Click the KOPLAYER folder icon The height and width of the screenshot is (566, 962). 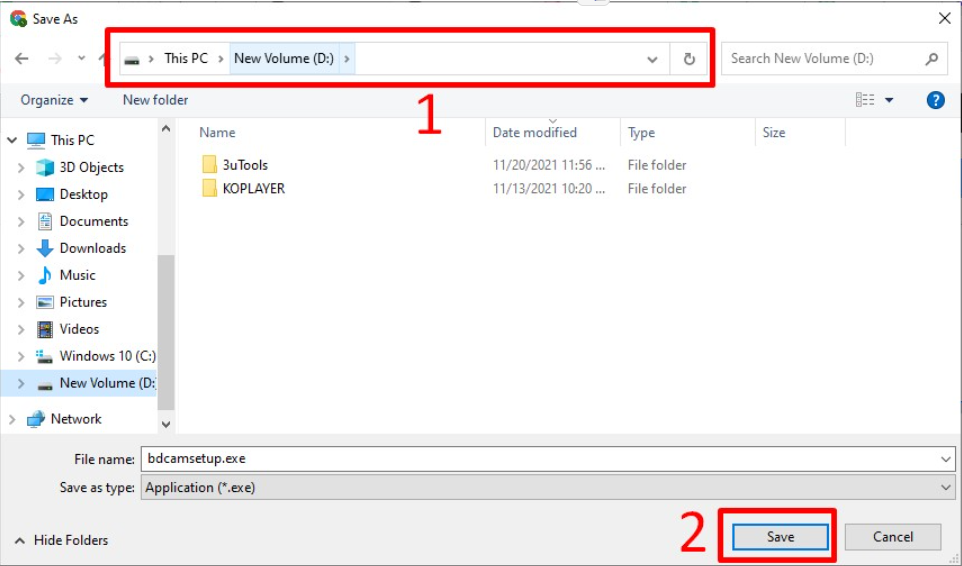click(x=209, y=188)
